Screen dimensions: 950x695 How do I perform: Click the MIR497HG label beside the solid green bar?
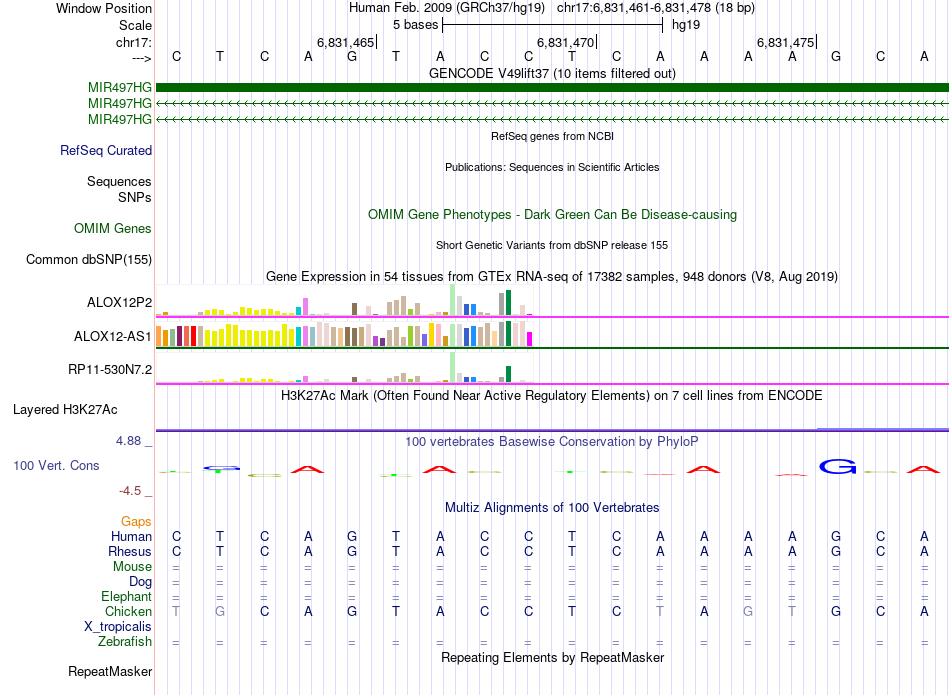[120, 87]
